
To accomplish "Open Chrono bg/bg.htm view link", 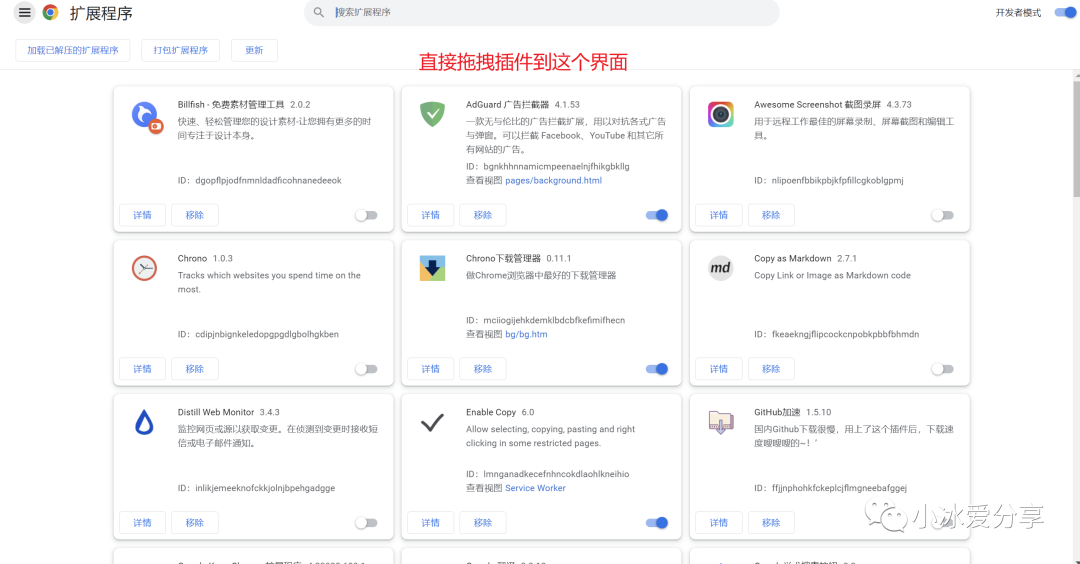I will point(526,334).
